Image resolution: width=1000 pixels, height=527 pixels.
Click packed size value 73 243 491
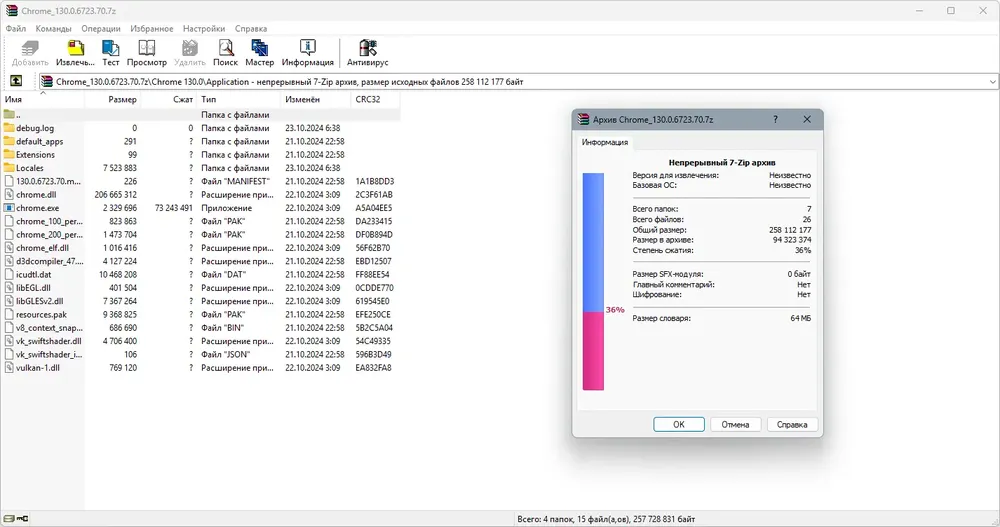173,208
